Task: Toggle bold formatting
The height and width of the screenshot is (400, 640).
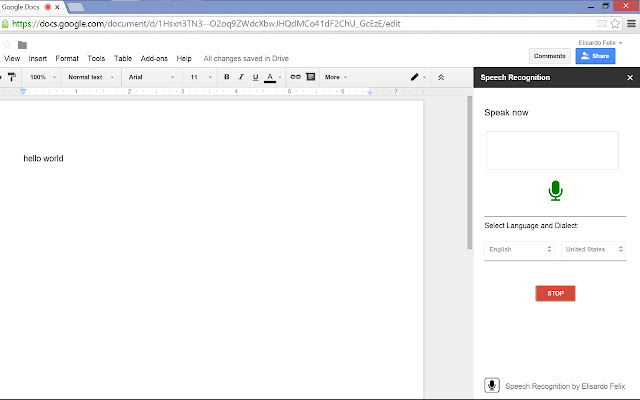Action: [227, 77]
